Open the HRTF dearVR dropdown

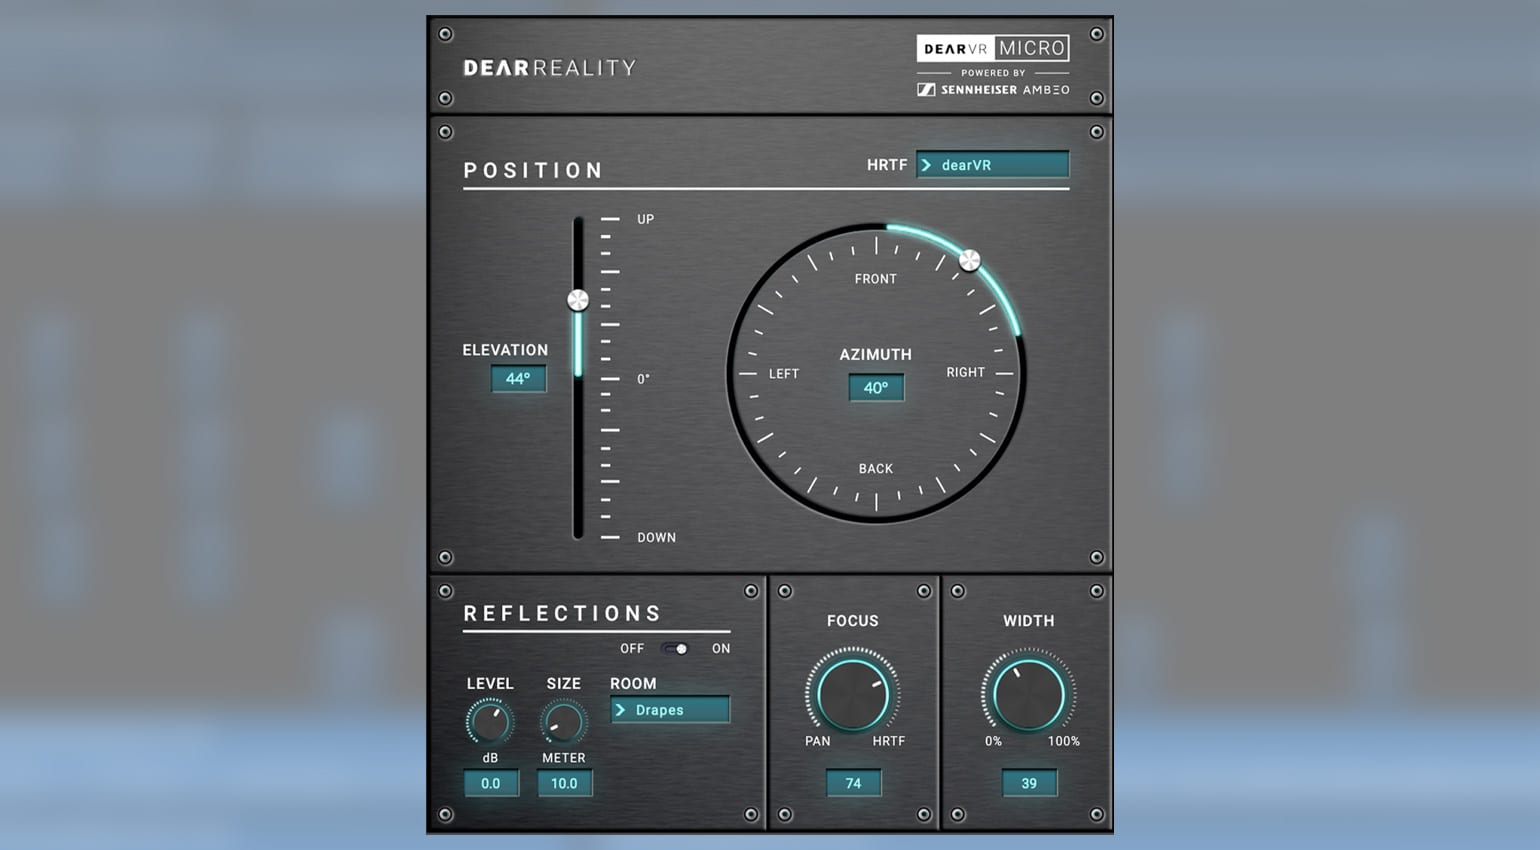993,165
